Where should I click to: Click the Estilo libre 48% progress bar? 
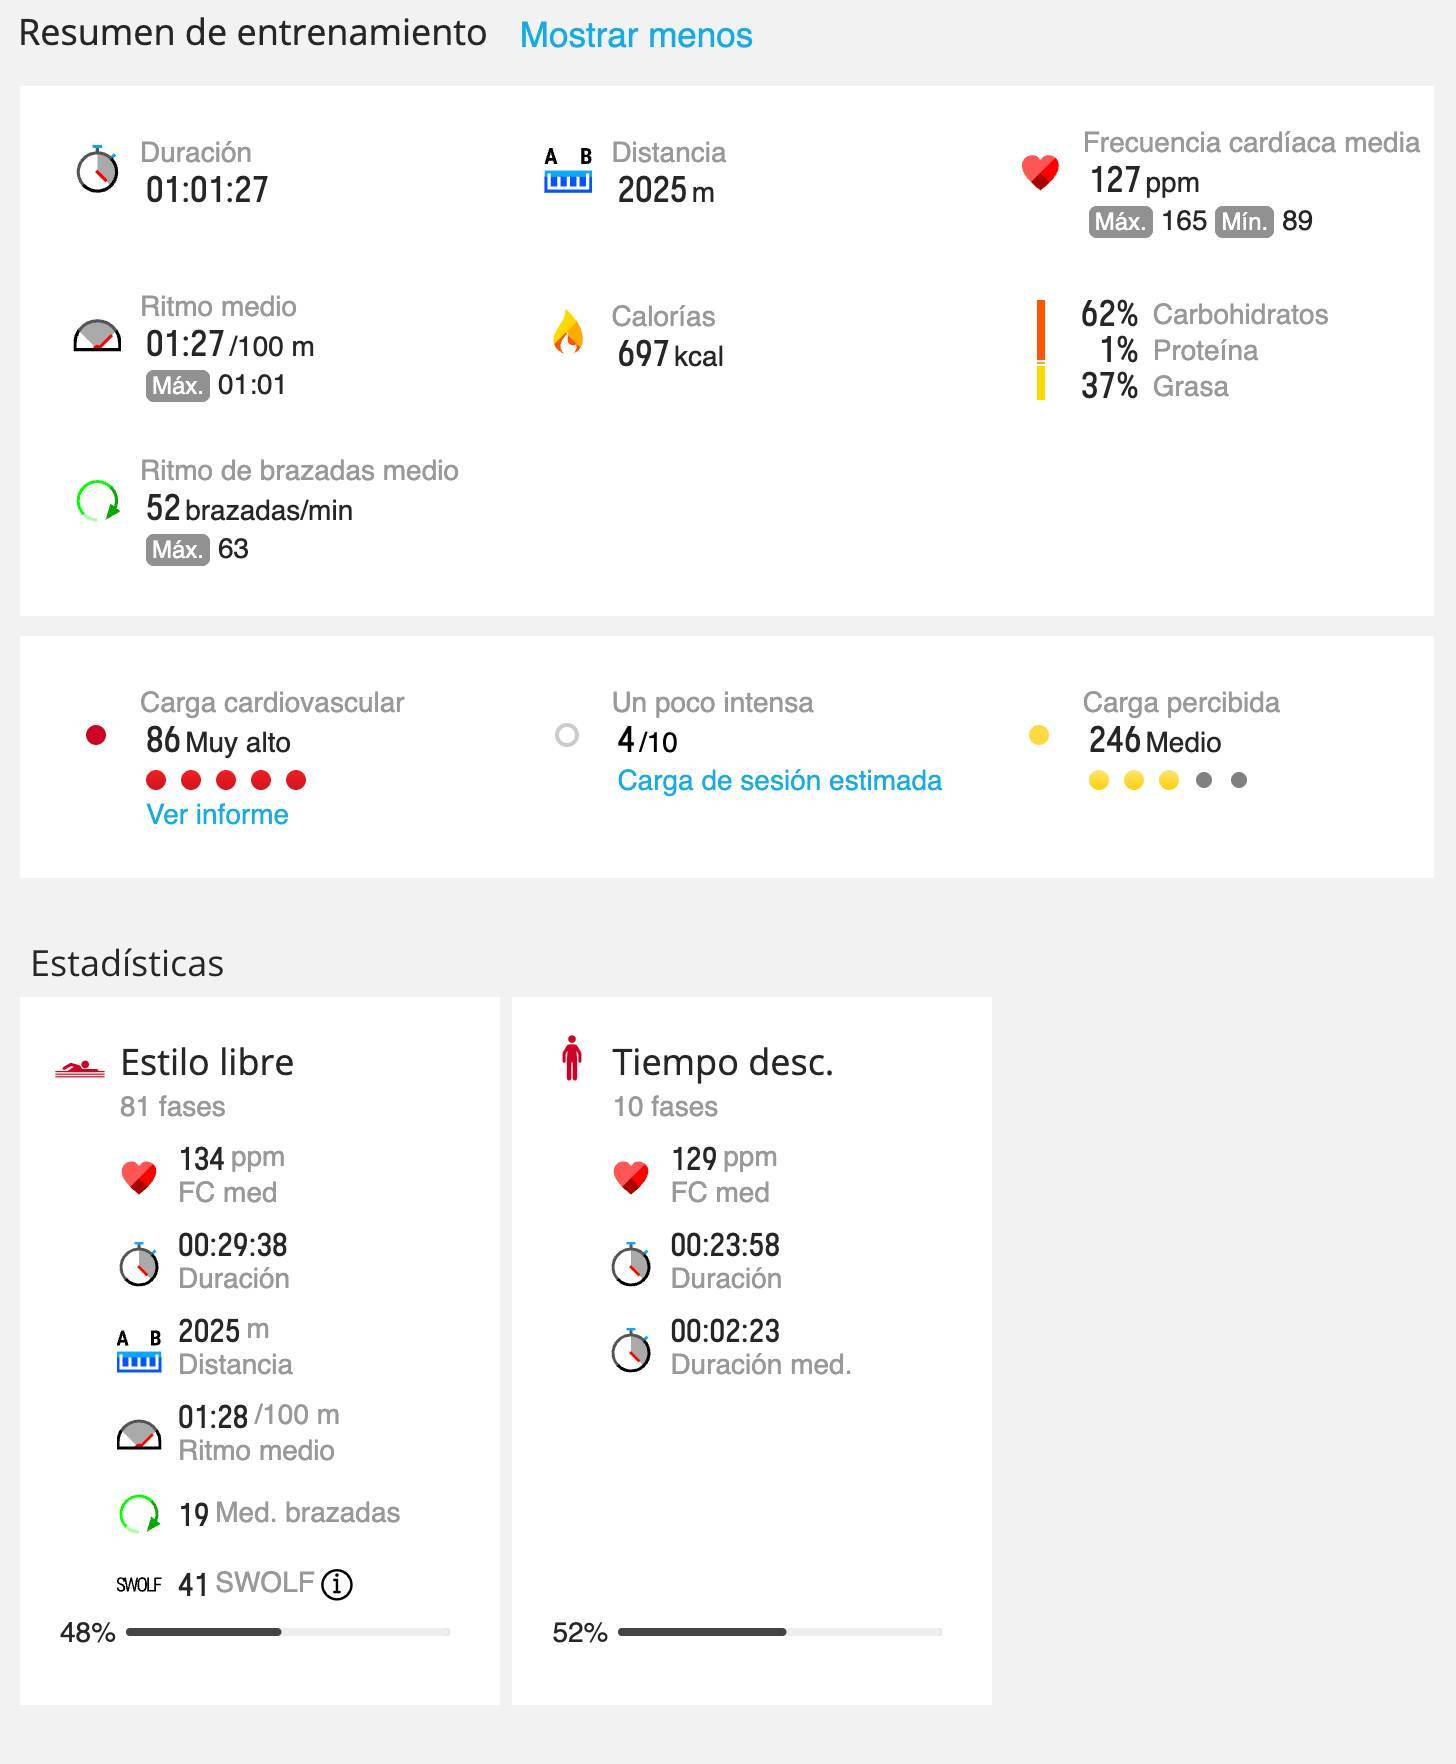pyautogui.click(x=288, y=1632)
